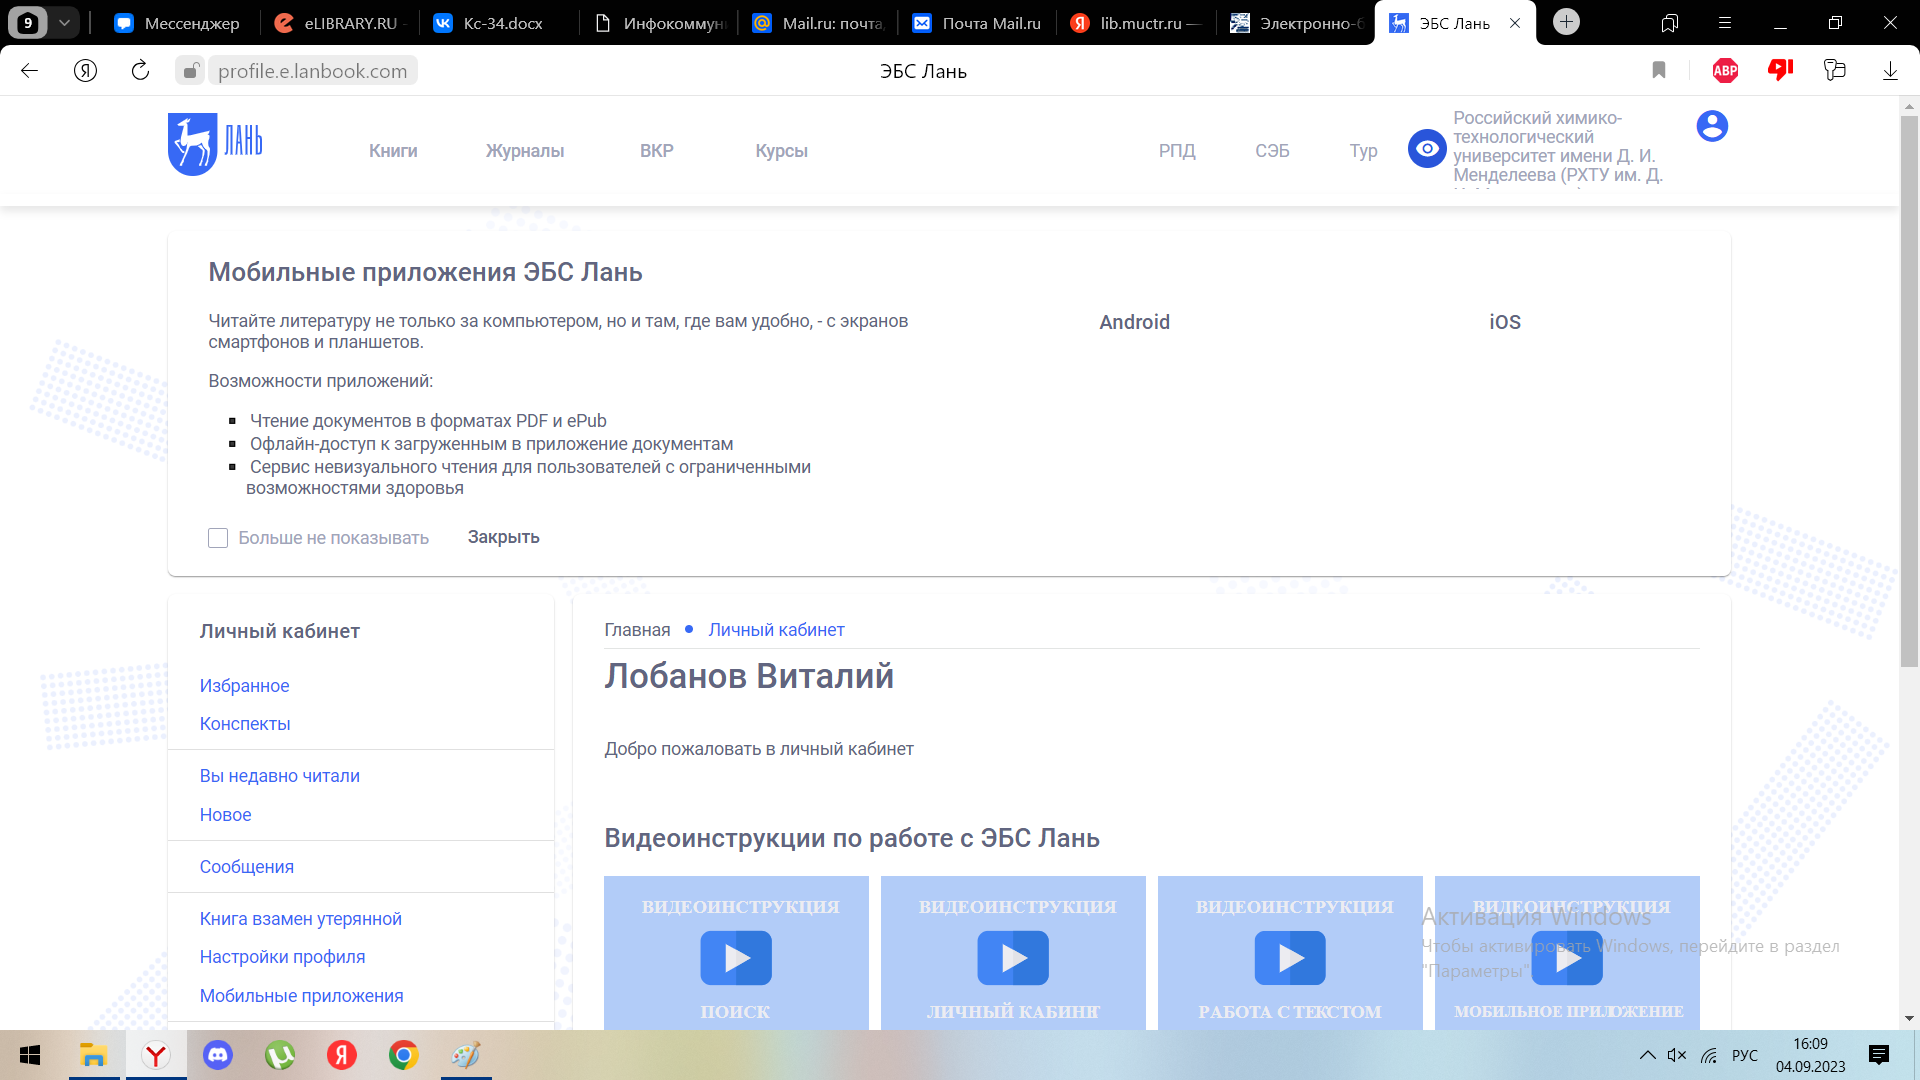Open the Курсы menu item

tap(781, 151)
